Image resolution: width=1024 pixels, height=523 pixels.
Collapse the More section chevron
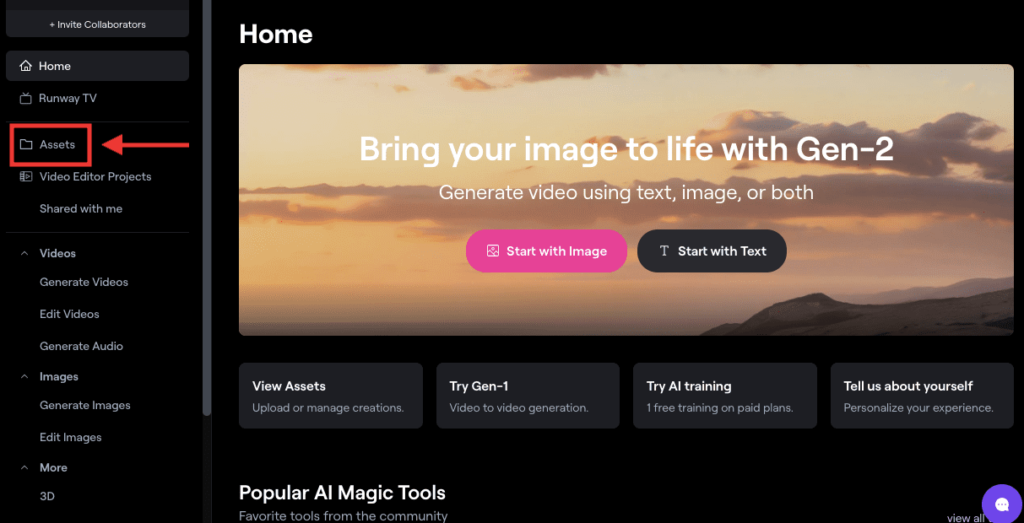(25, 468)
